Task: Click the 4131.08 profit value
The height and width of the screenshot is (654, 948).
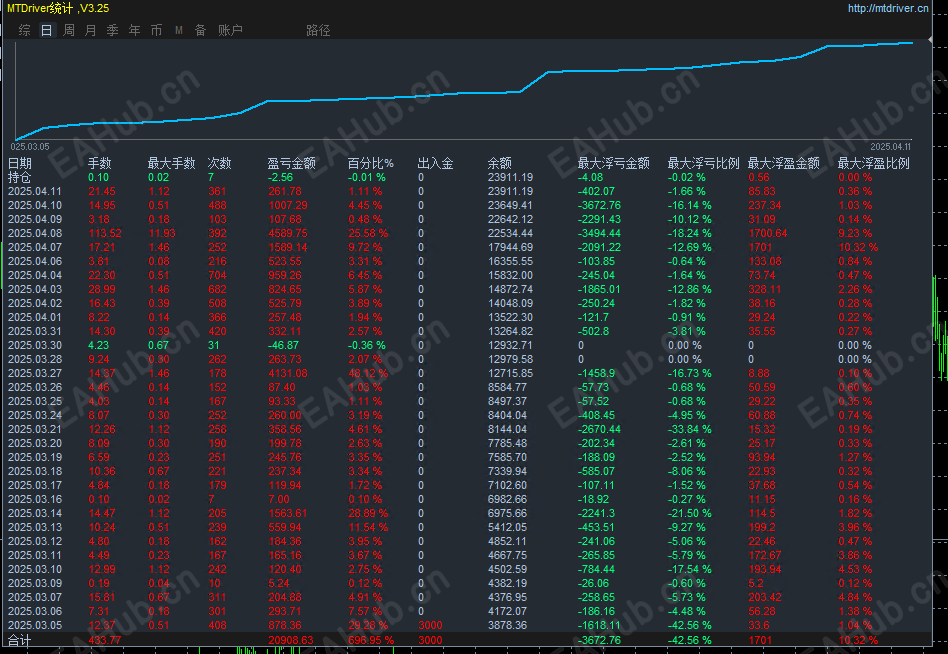Action: 288,373
